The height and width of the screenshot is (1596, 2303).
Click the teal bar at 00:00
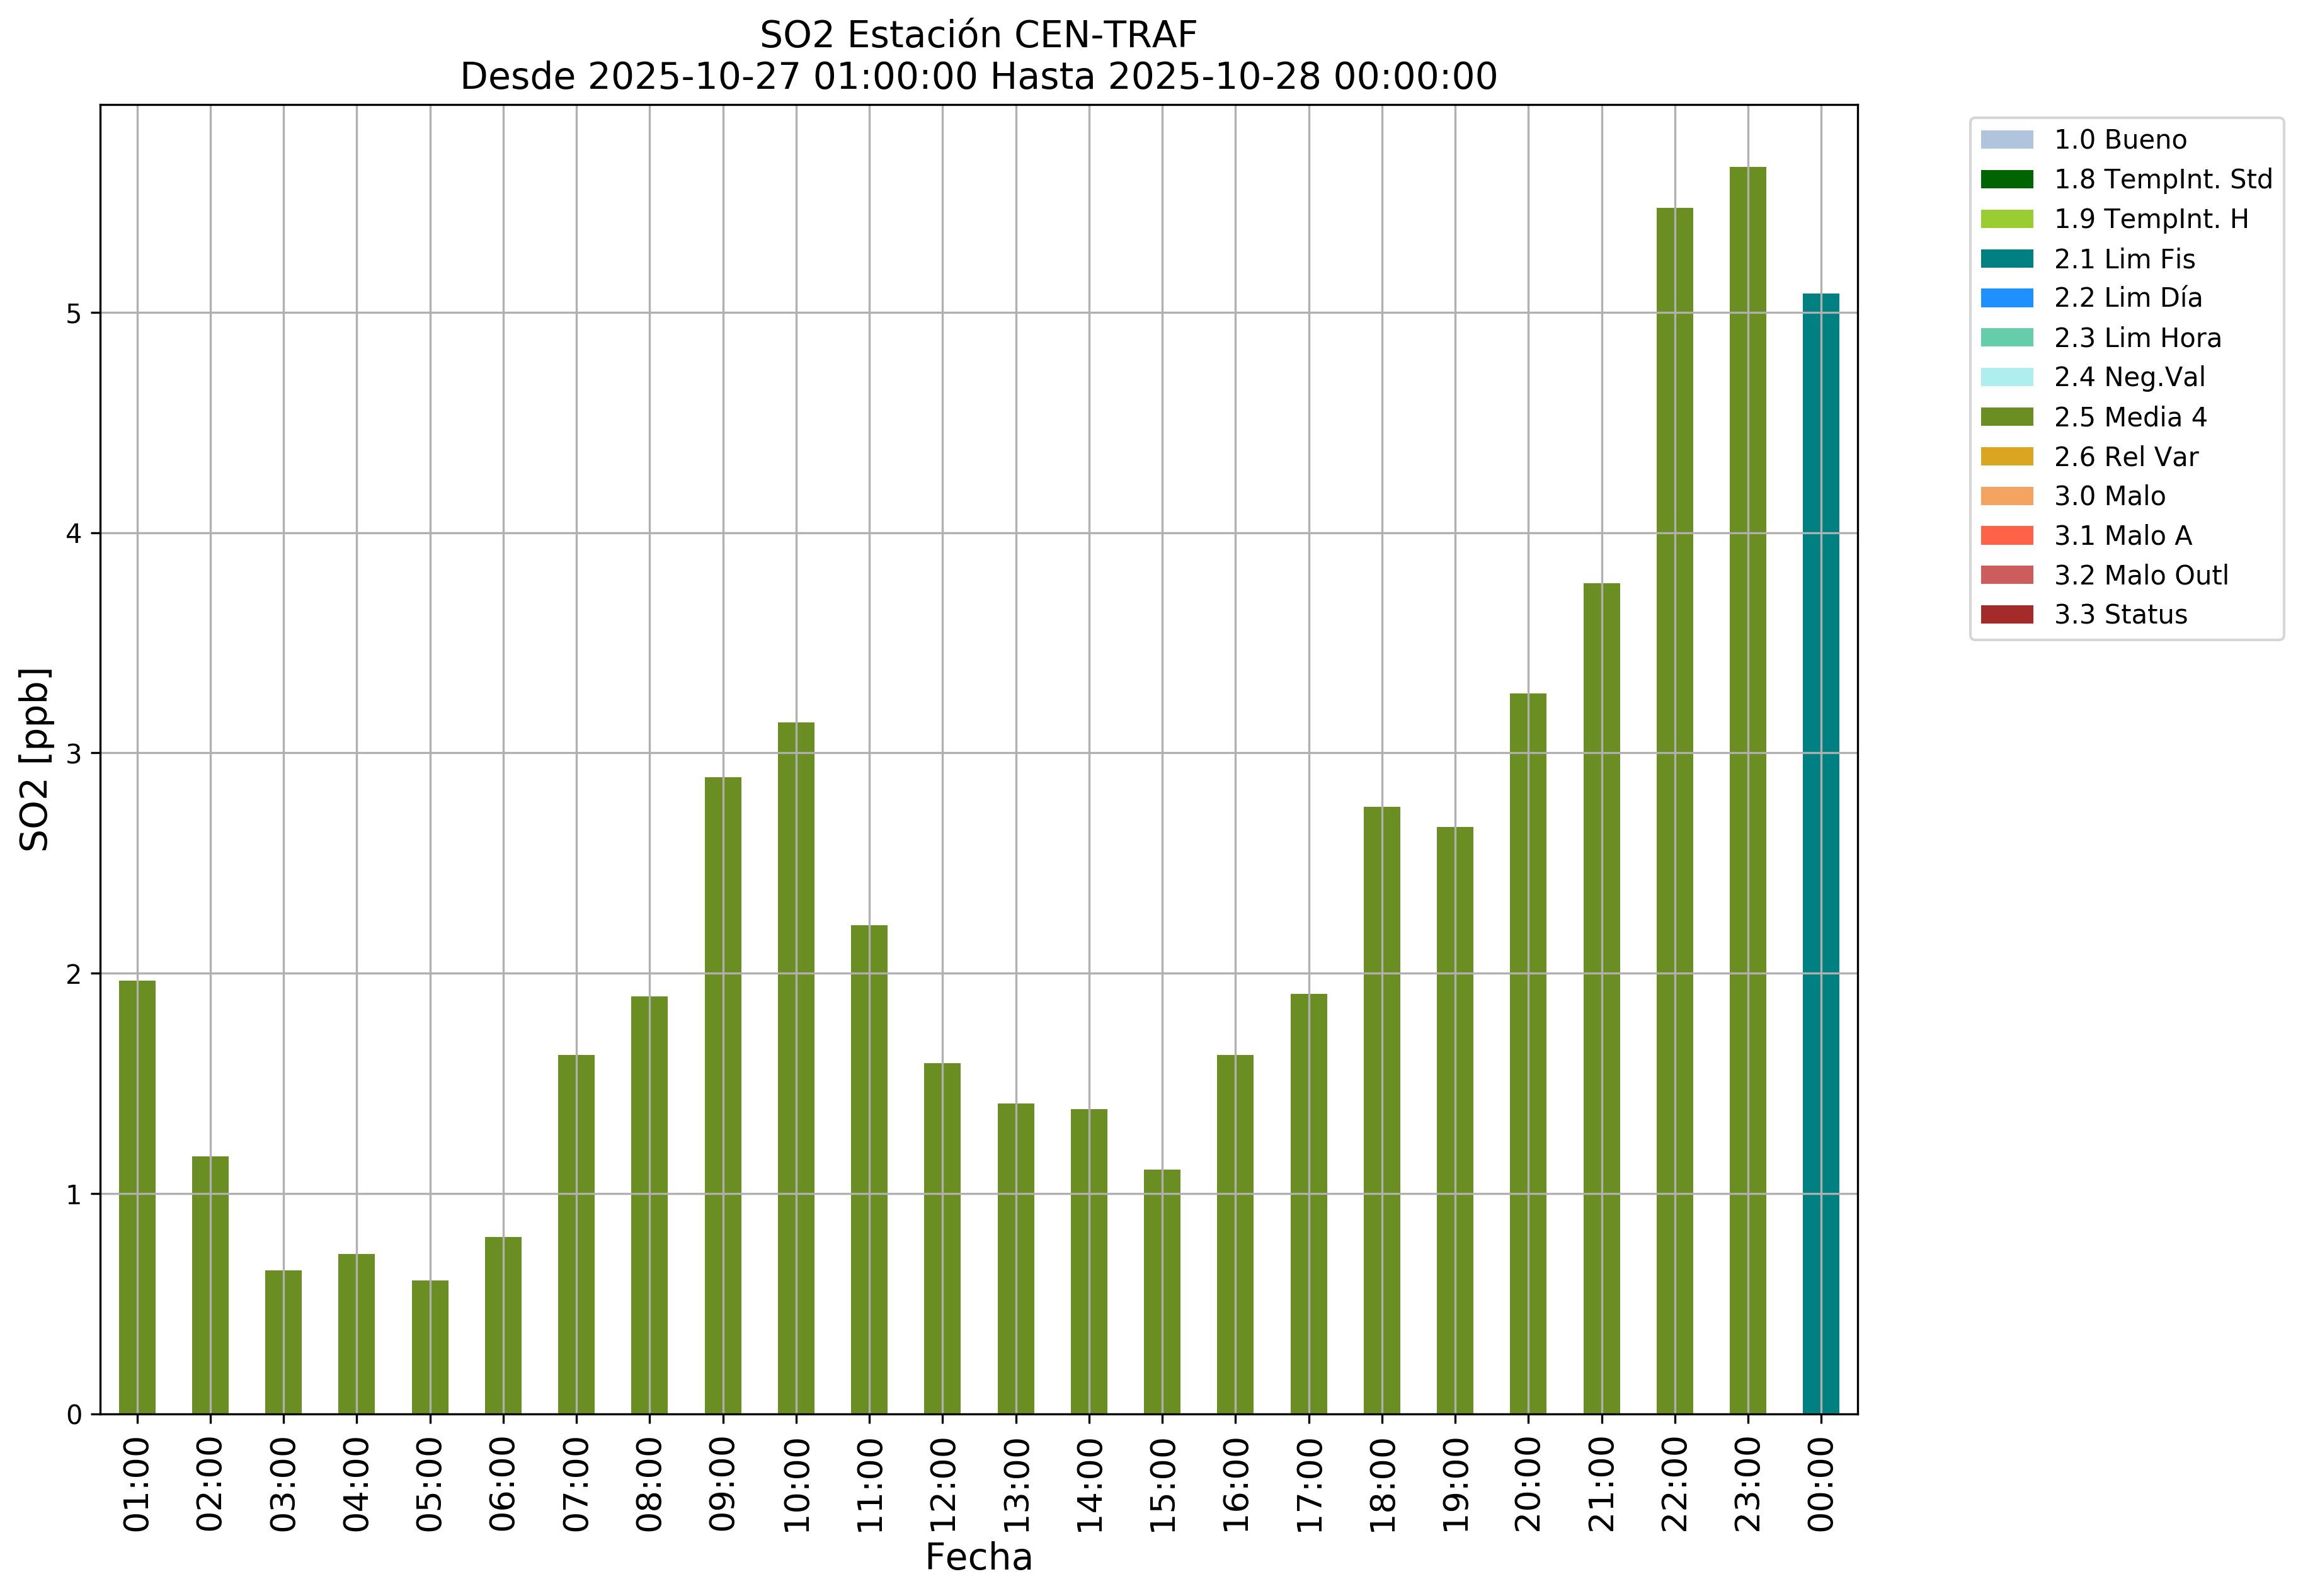tap(1820, 853)
